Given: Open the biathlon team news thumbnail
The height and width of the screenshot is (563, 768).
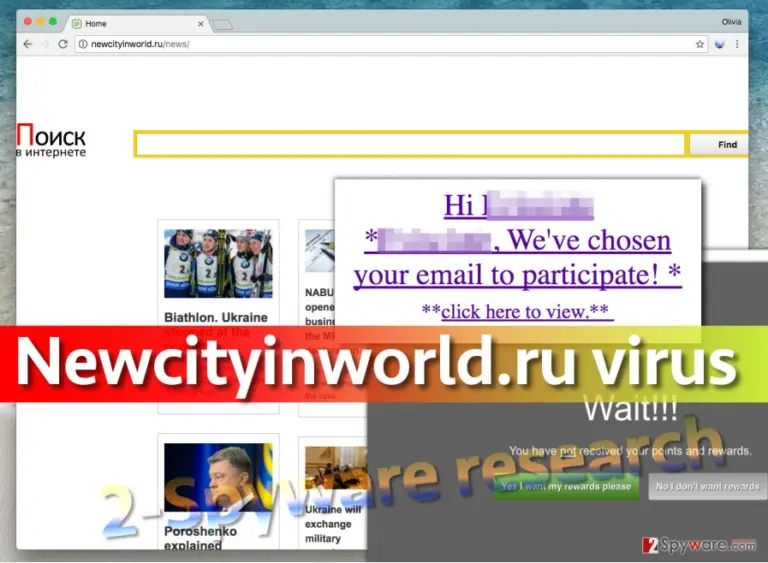Looking at the screenshot, I should (218, 263).
